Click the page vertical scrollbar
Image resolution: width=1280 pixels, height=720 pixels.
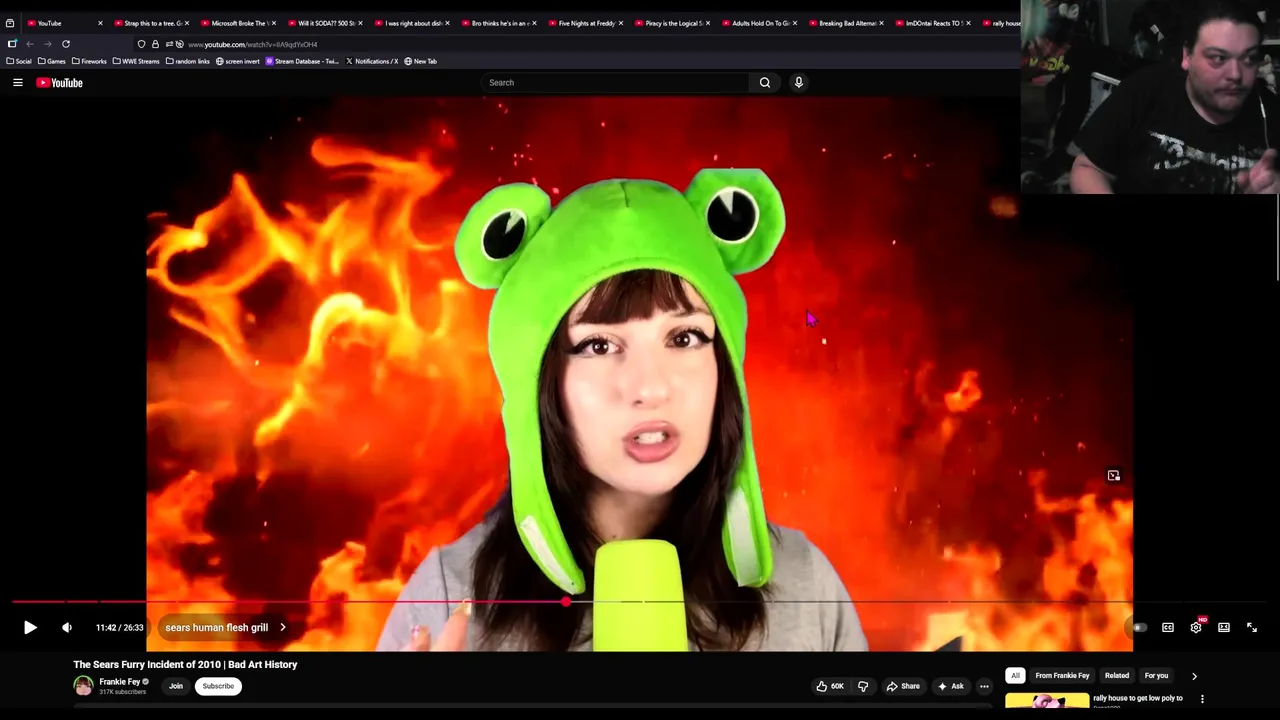point(1277,240)
